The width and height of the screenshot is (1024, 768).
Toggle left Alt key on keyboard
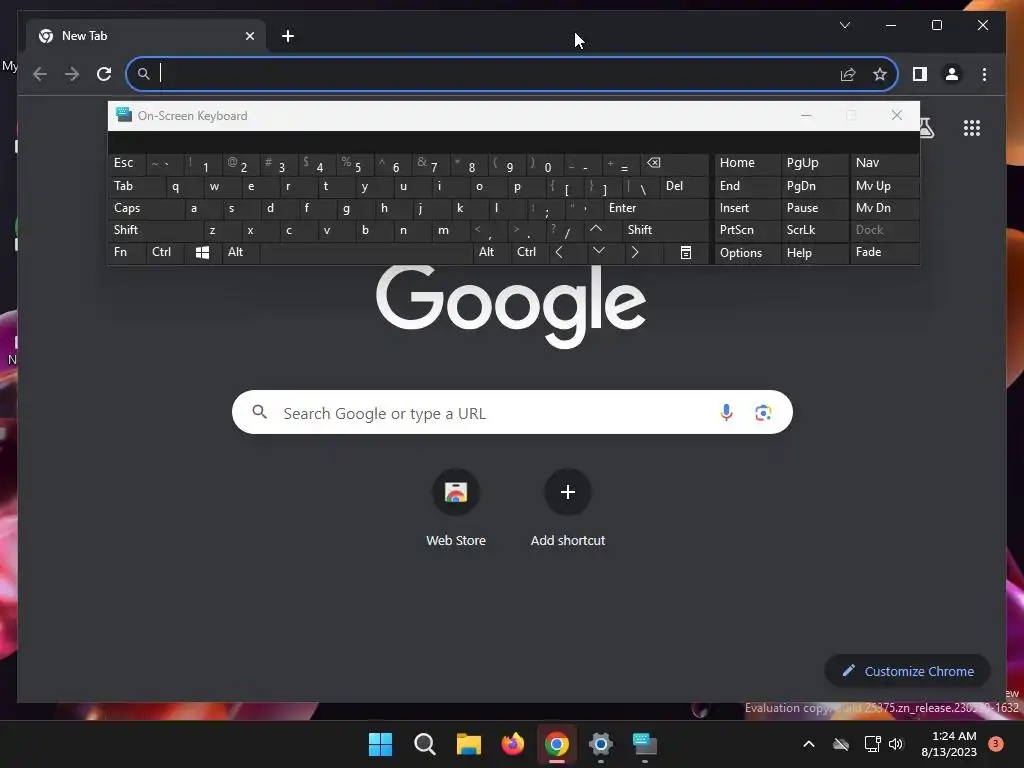[x=240, y=252]
